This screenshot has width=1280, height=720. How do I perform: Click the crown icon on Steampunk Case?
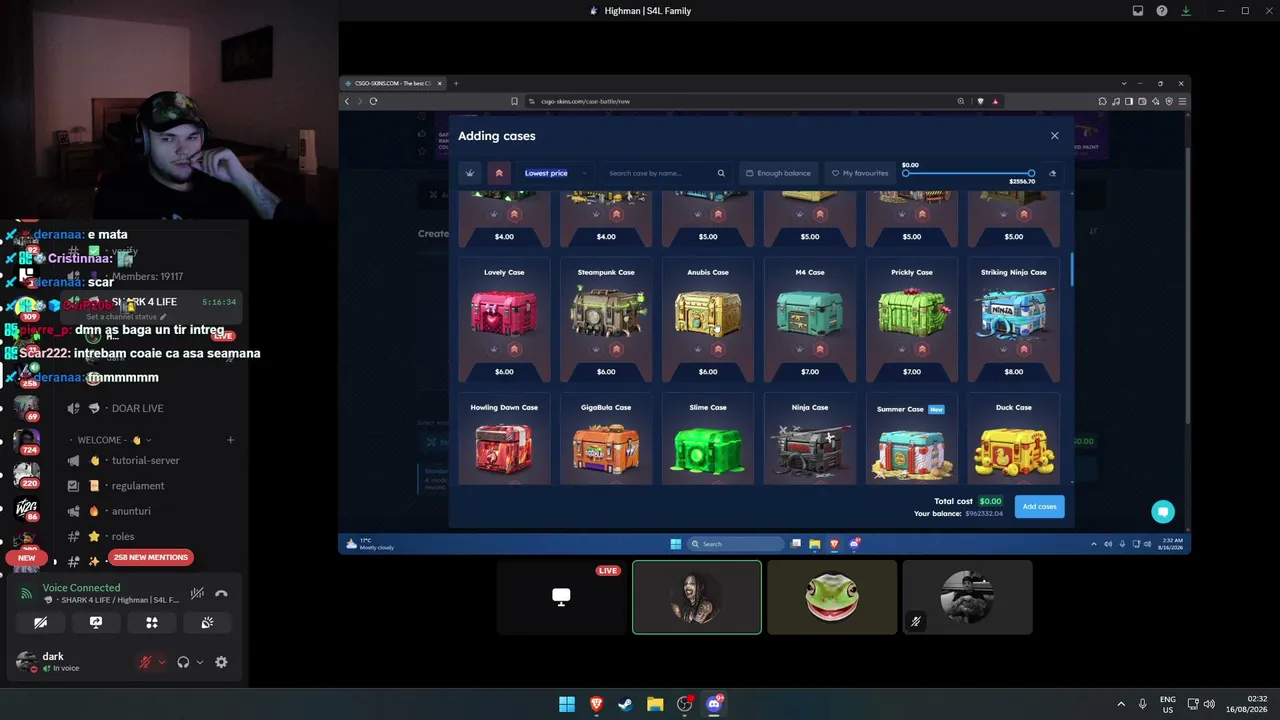pyautogui.click(x=596, y=349)
